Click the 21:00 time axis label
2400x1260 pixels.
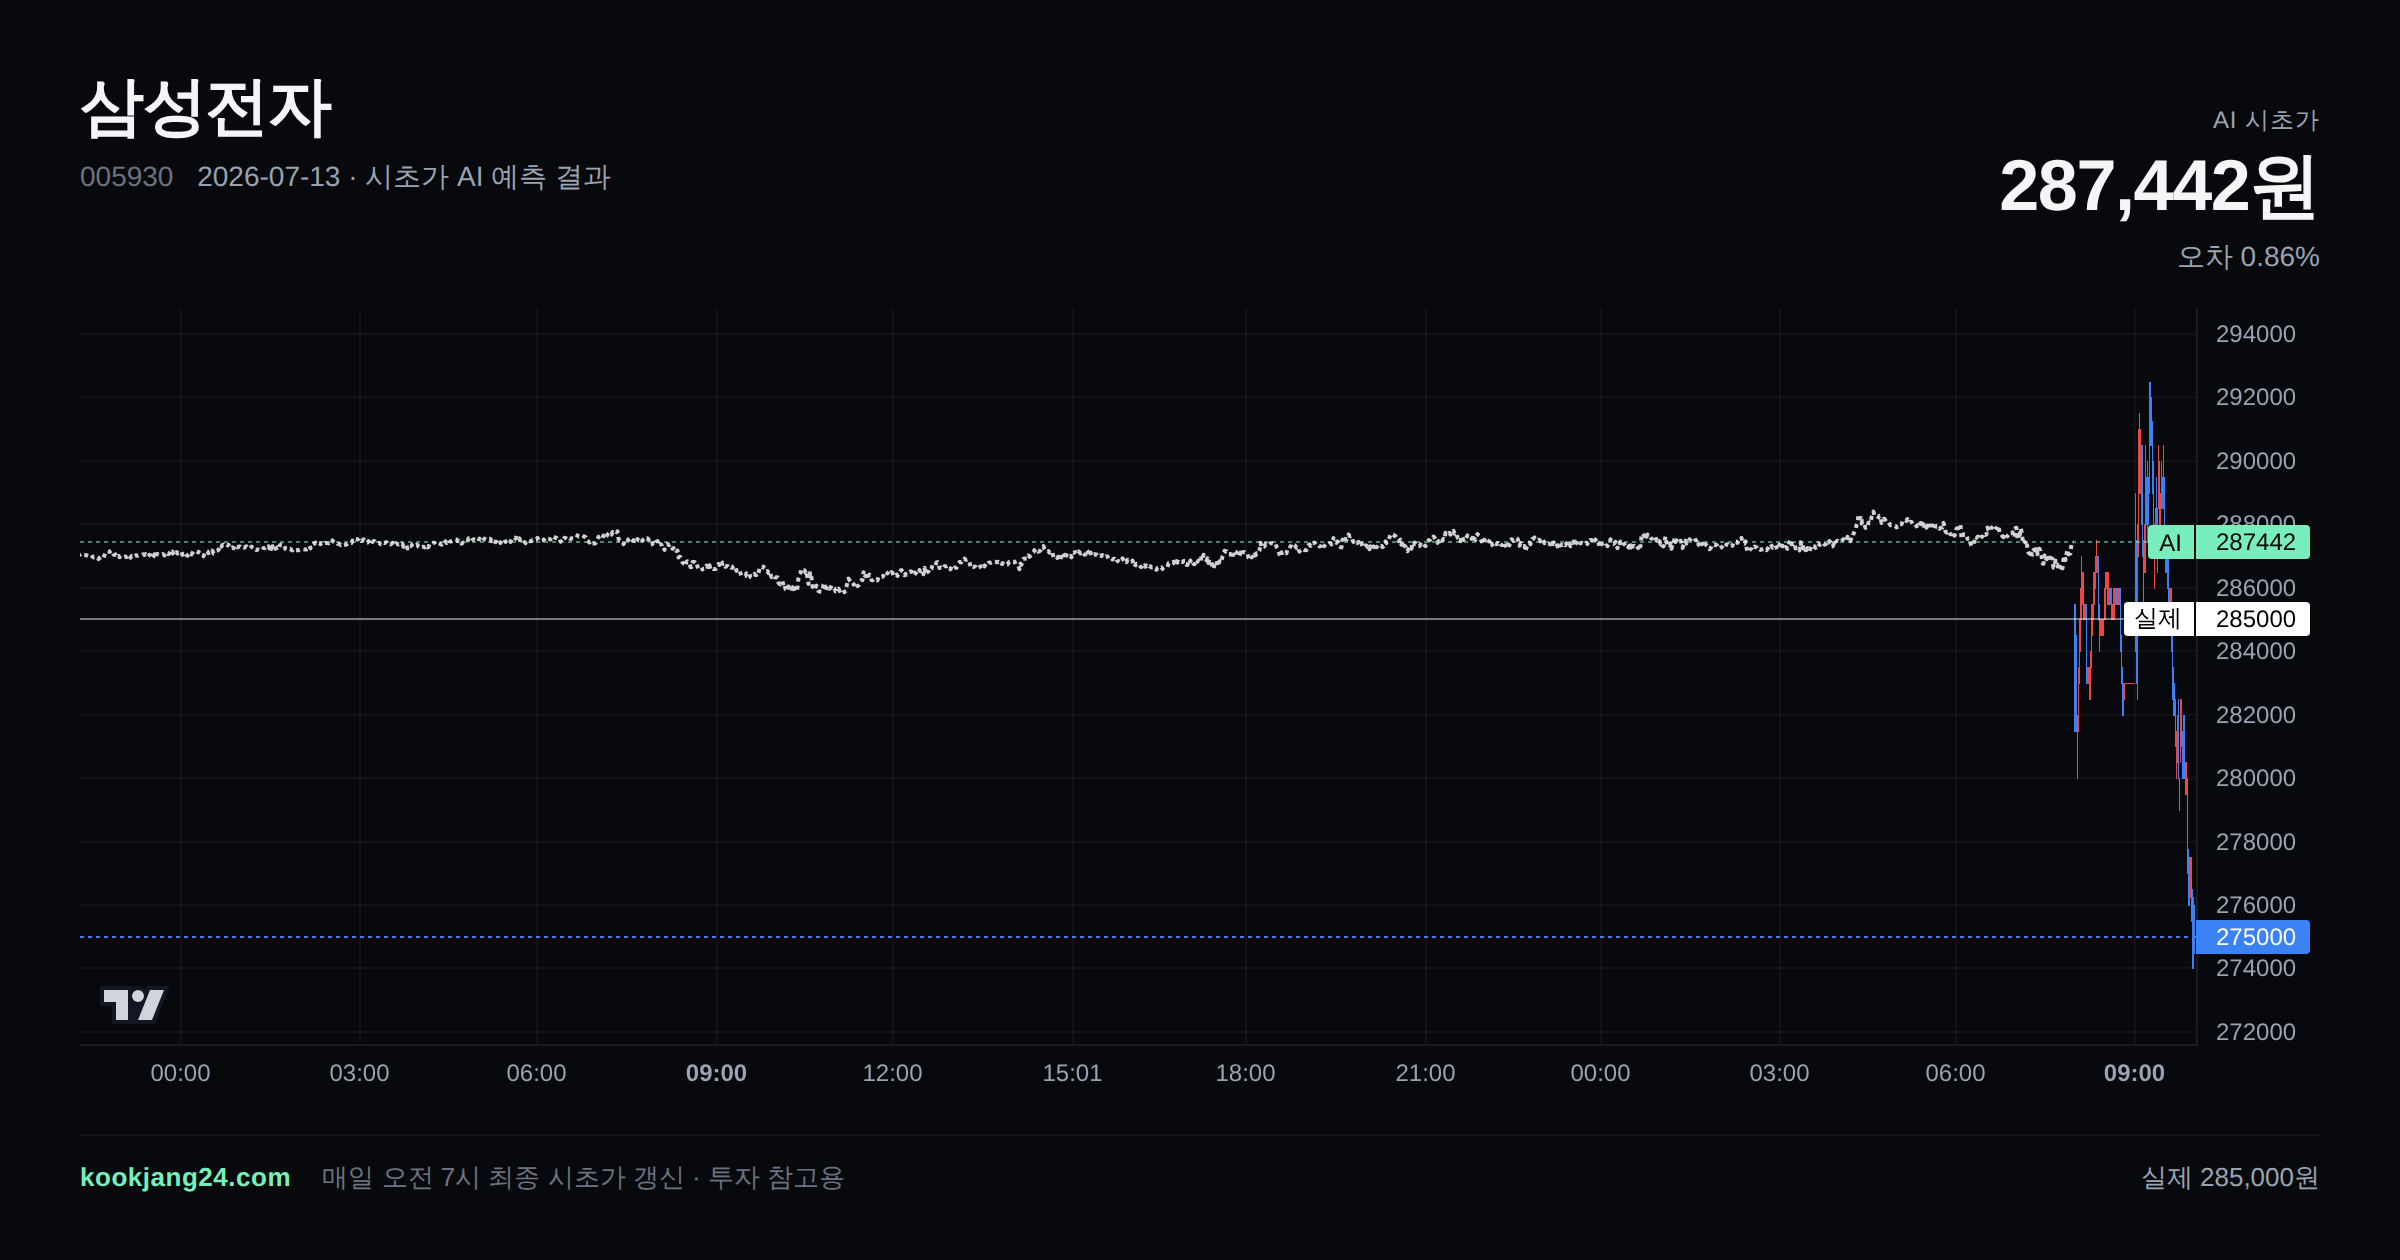tap(1425, 1073)
